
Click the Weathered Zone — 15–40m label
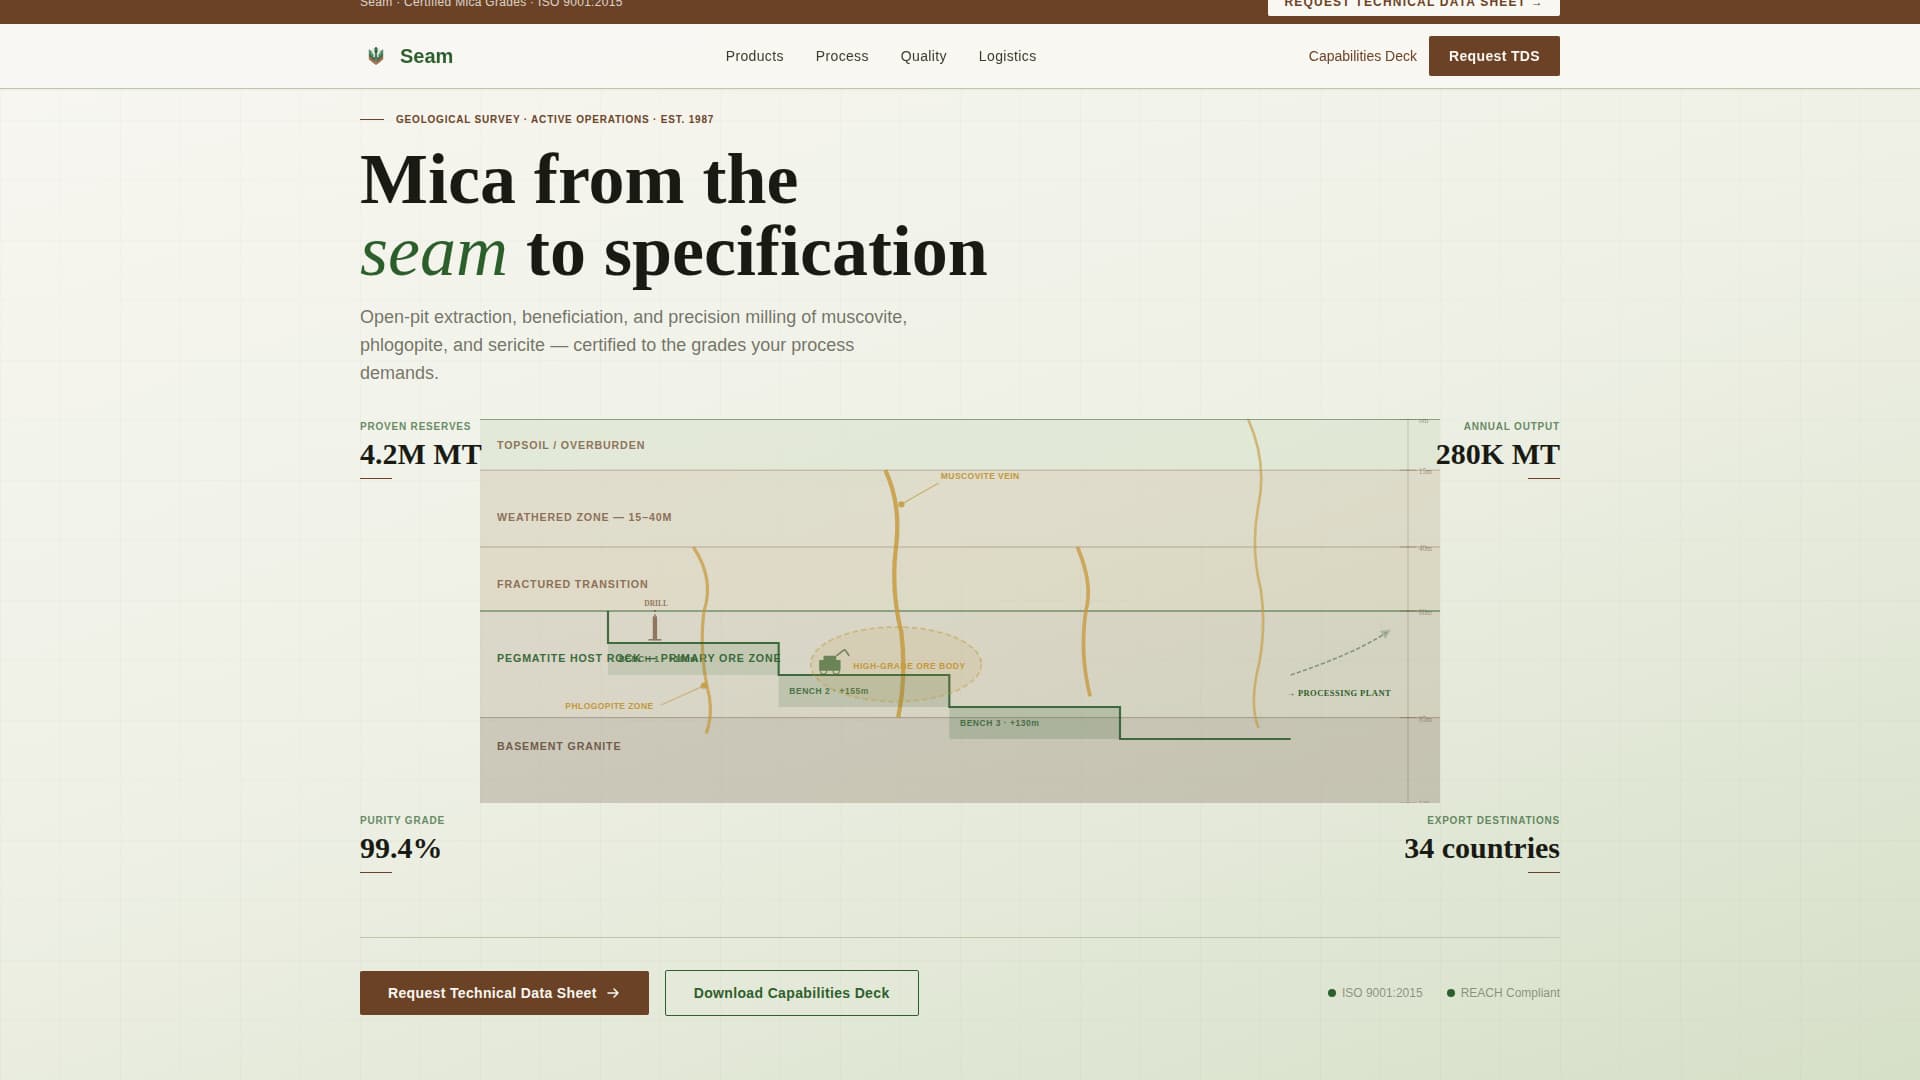[584, 517]
